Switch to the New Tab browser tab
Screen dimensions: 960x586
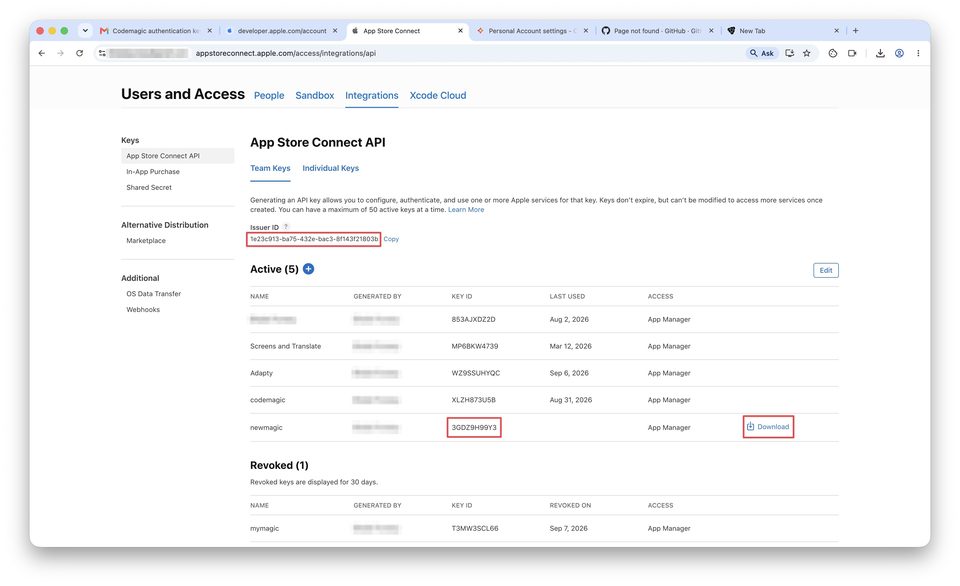[782, 31]
